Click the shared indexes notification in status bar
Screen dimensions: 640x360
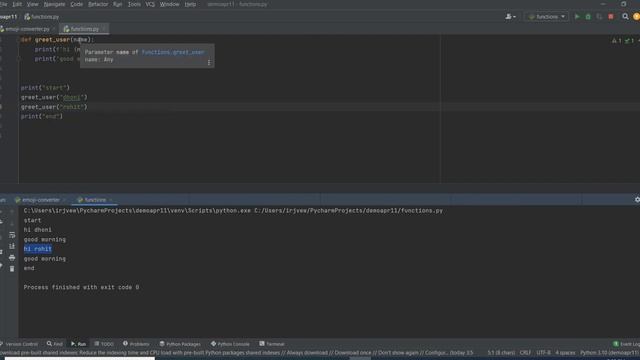click(237, 353)
